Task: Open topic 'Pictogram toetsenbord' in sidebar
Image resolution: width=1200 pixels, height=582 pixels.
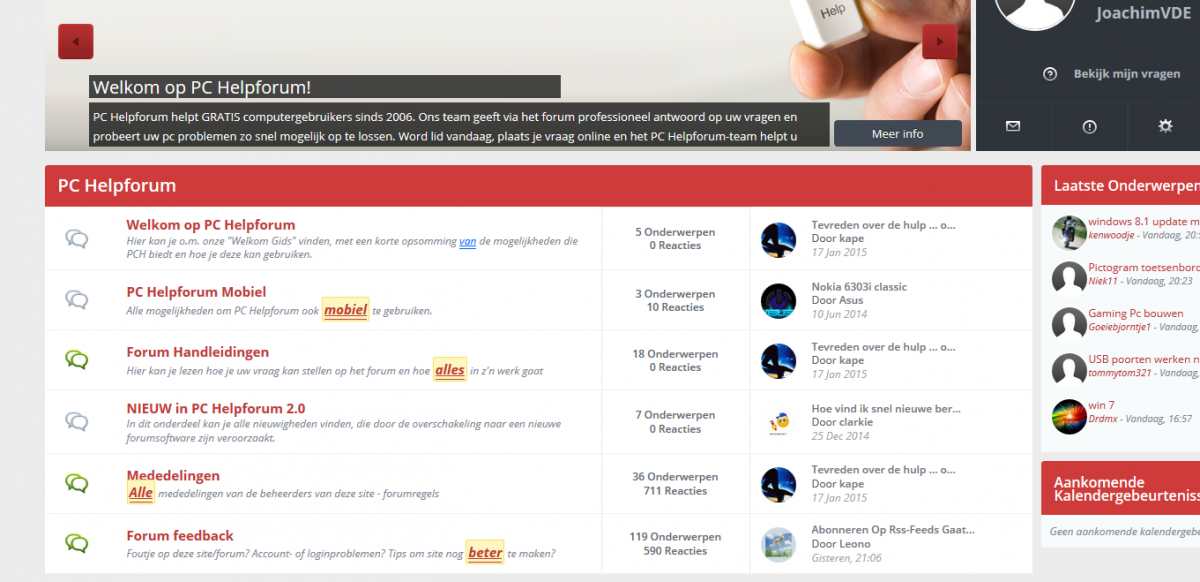Action: [x=1144, y=268]
